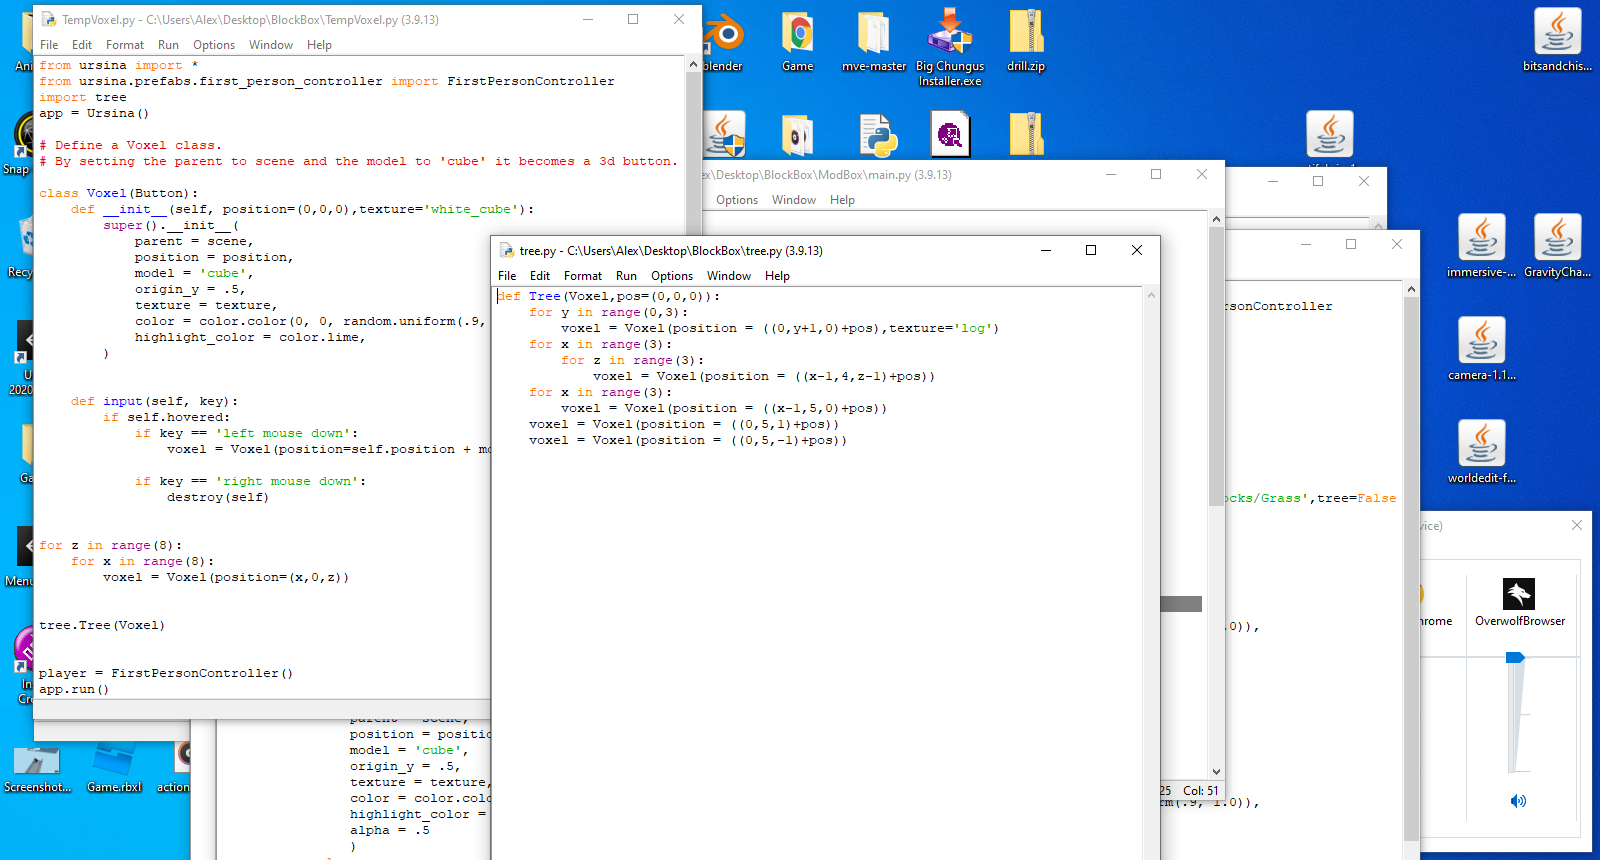
Task: Click scroll-down arrow in main.py editor
Action: pos(1216,772)
